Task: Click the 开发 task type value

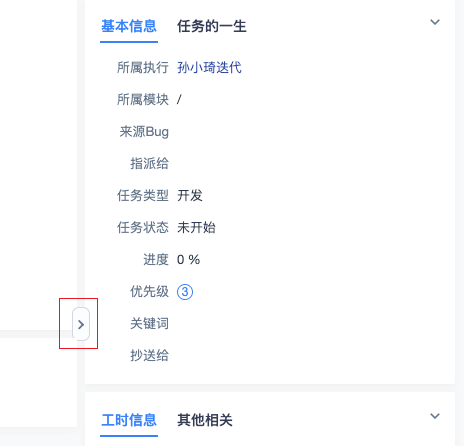Action: click(x=190, y=196)
